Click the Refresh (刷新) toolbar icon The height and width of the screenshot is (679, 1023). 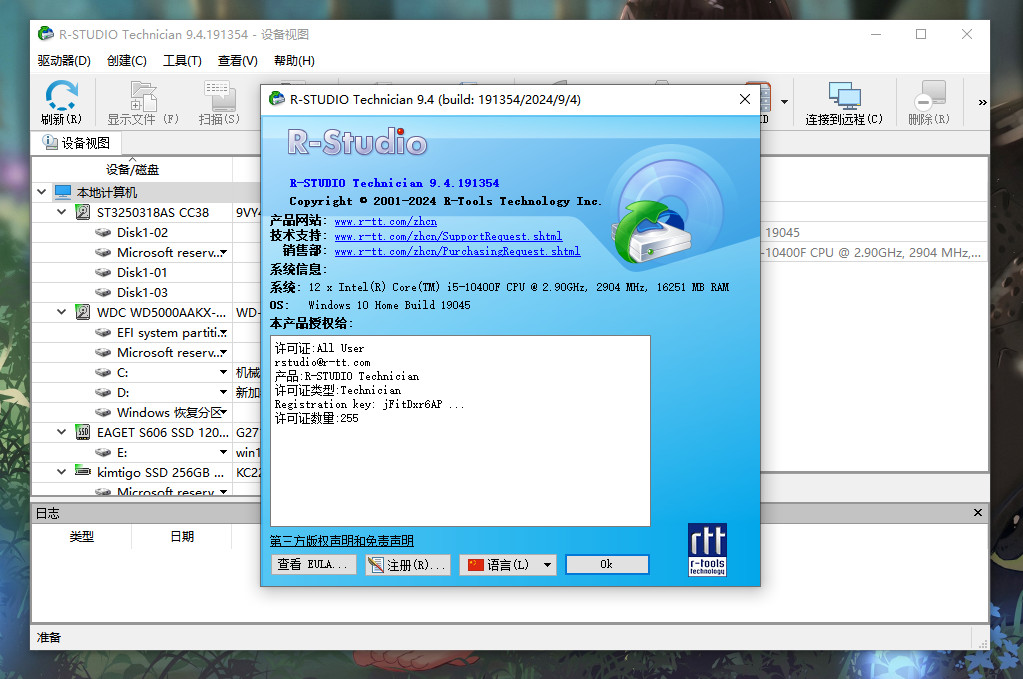click(61, 95)
